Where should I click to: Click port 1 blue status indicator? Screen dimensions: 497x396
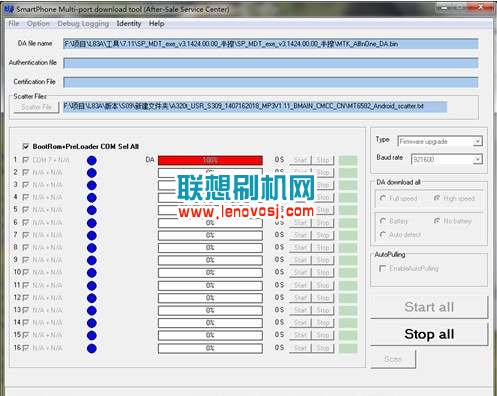pyautogui.click(x=92, y=160)
